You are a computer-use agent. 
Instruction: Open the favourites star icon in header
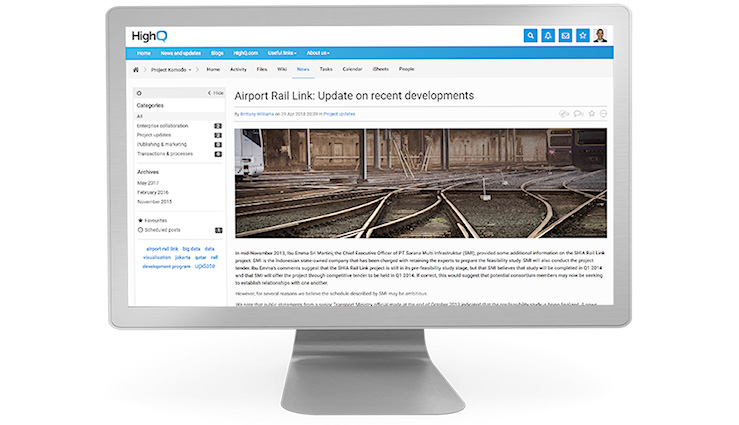click(583, 35)
